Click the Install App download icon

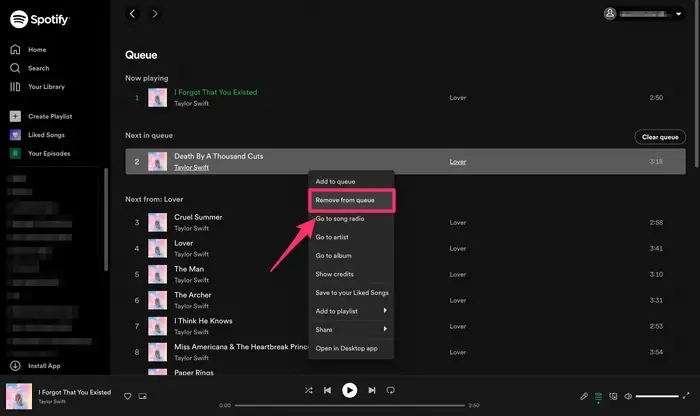coord(15,366)
